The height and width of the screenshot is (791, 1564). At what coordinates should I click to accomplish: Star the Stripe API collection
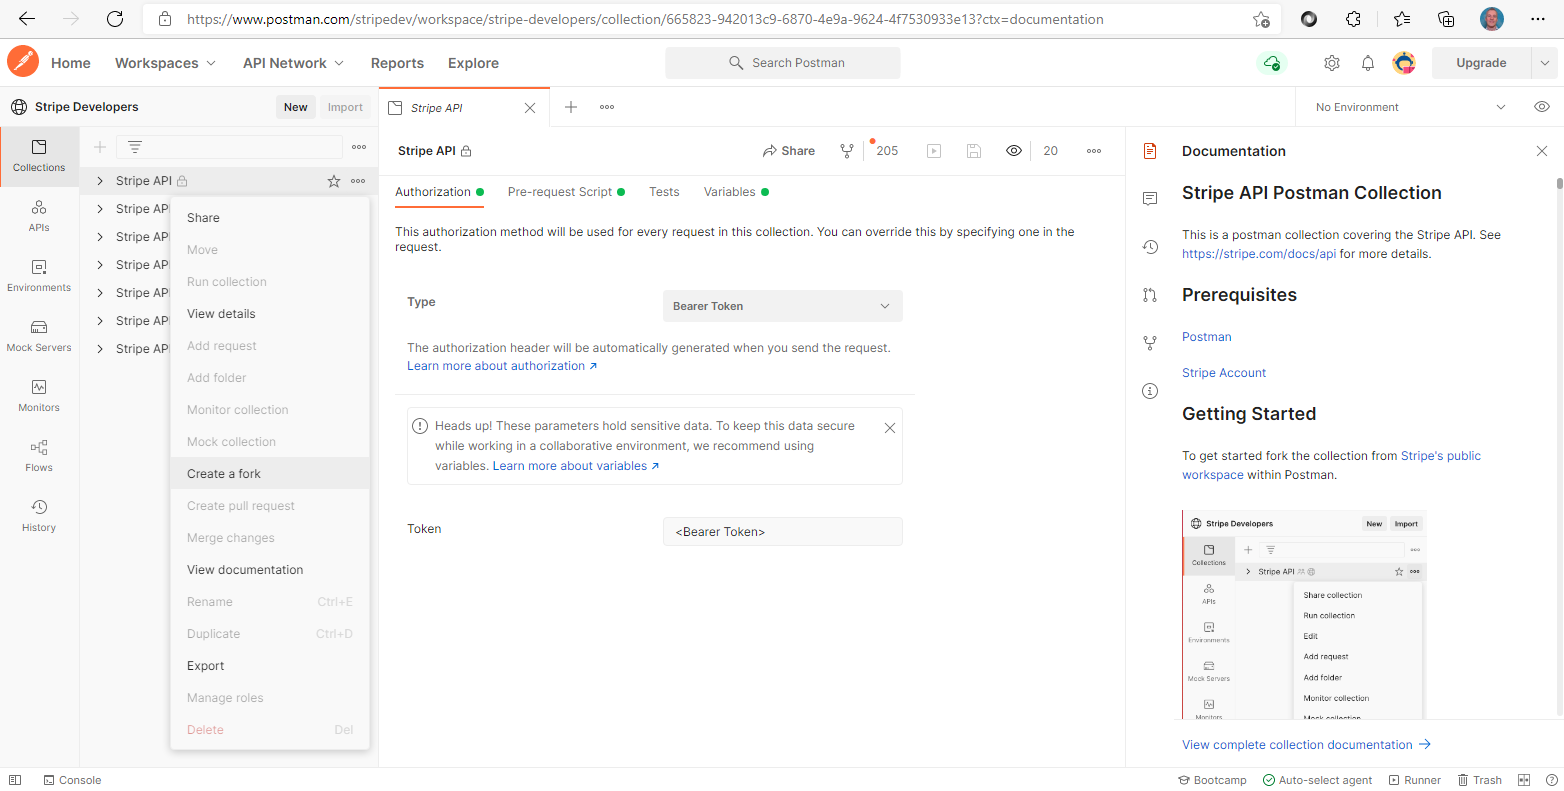click(x=332, y=180)
